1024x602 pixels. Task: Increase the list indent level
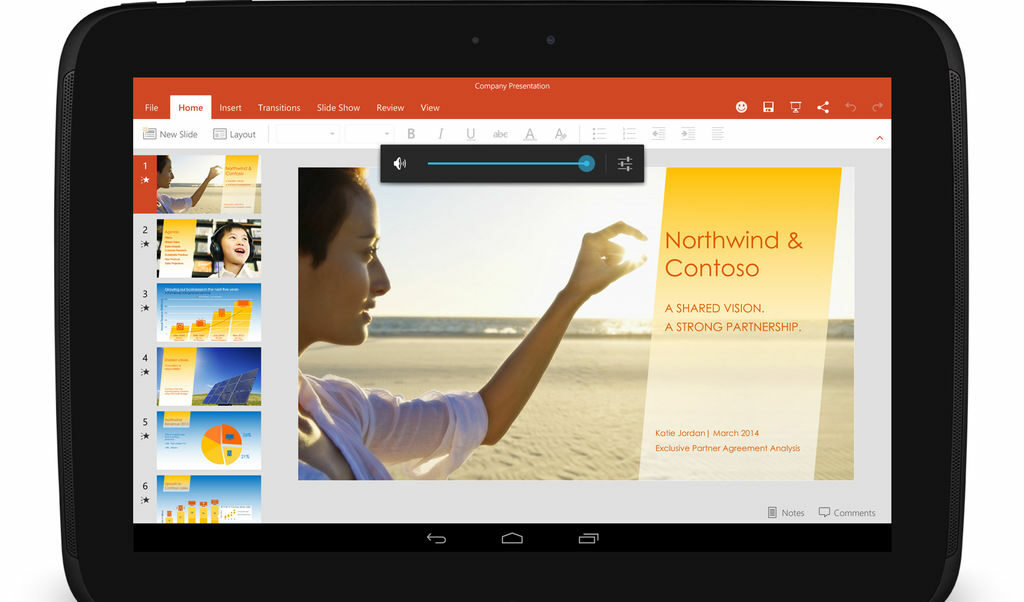(688, 134)
